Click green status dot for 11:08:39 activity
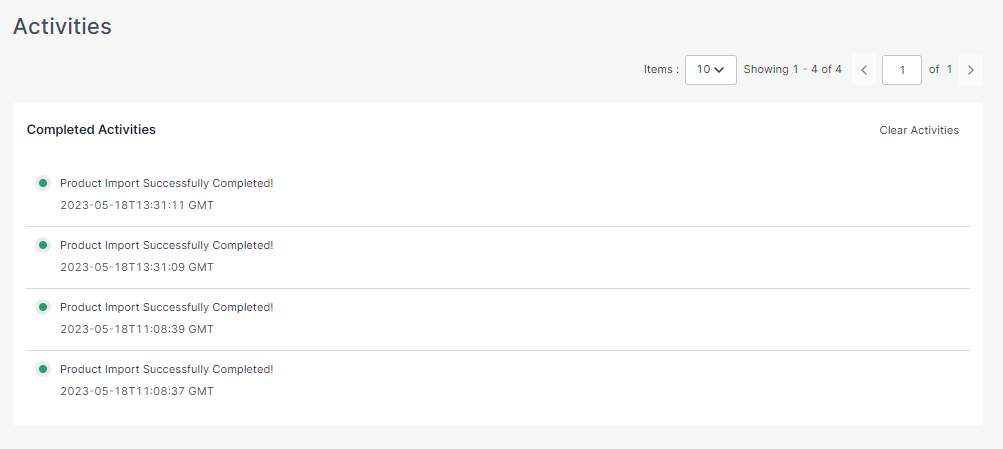 (x=43, y=307)
